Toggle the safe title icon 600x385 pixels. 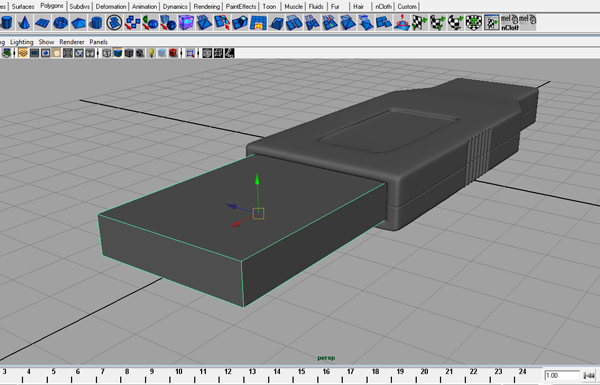(90, 53)
